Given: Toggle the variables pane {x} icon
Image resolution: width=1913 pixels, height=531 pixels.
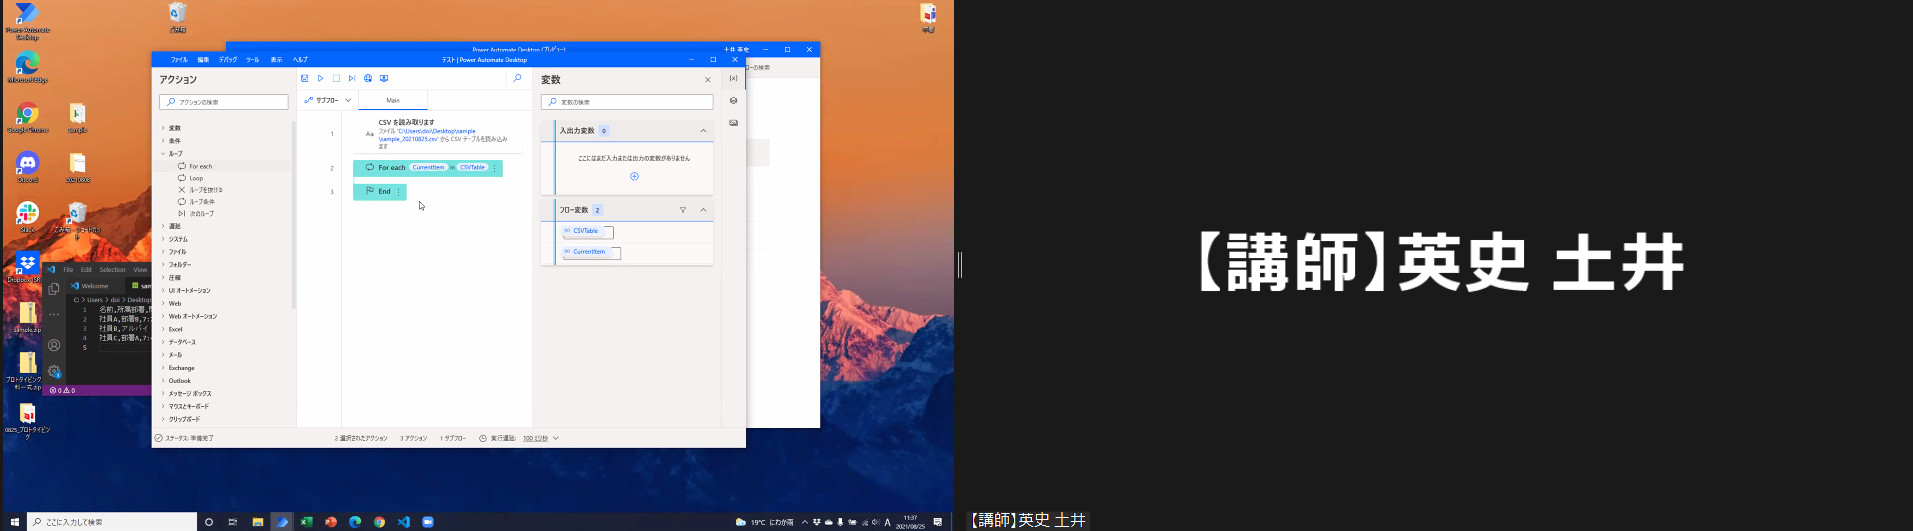Looking at the screenshot, I should point(734,78).
